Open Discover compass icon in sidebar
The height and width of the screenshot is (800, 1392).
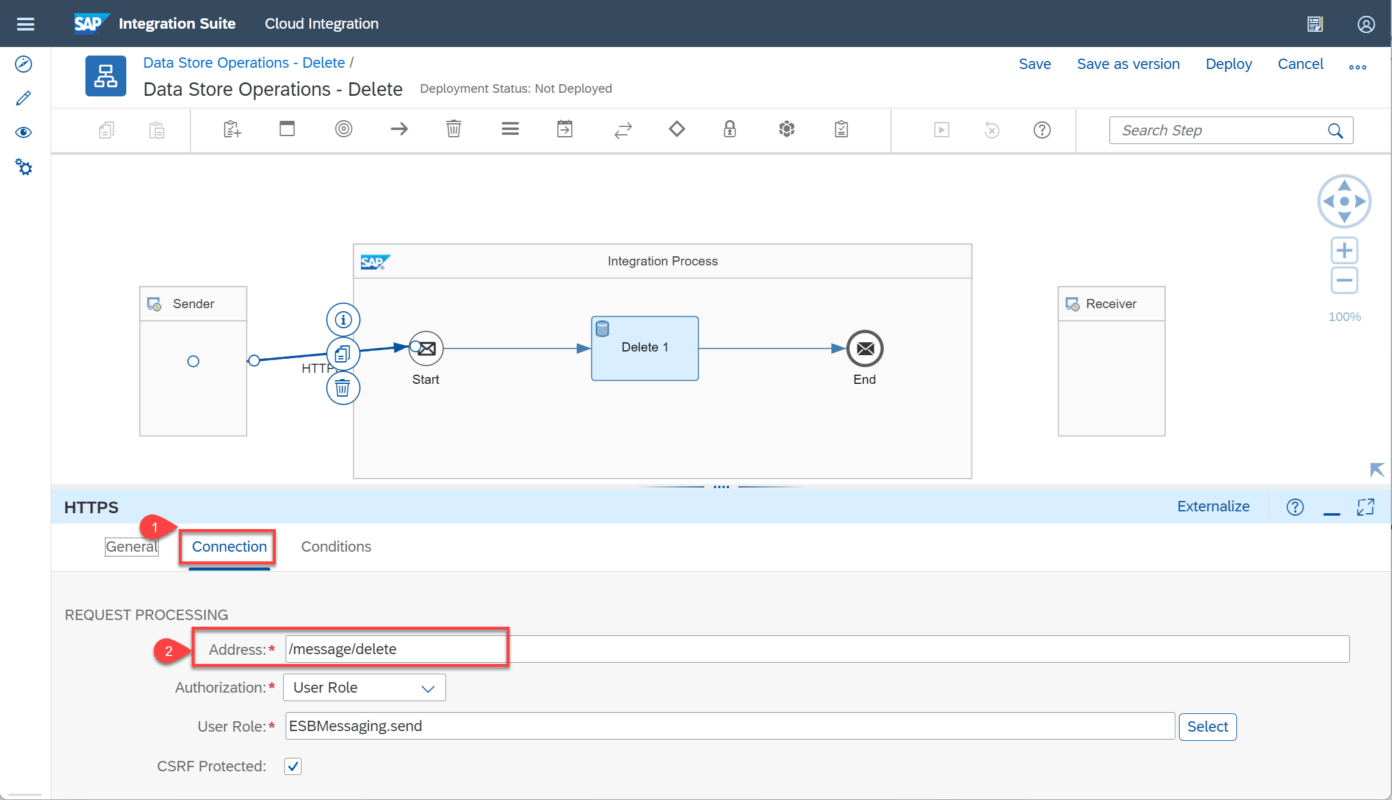click(24, 64)
